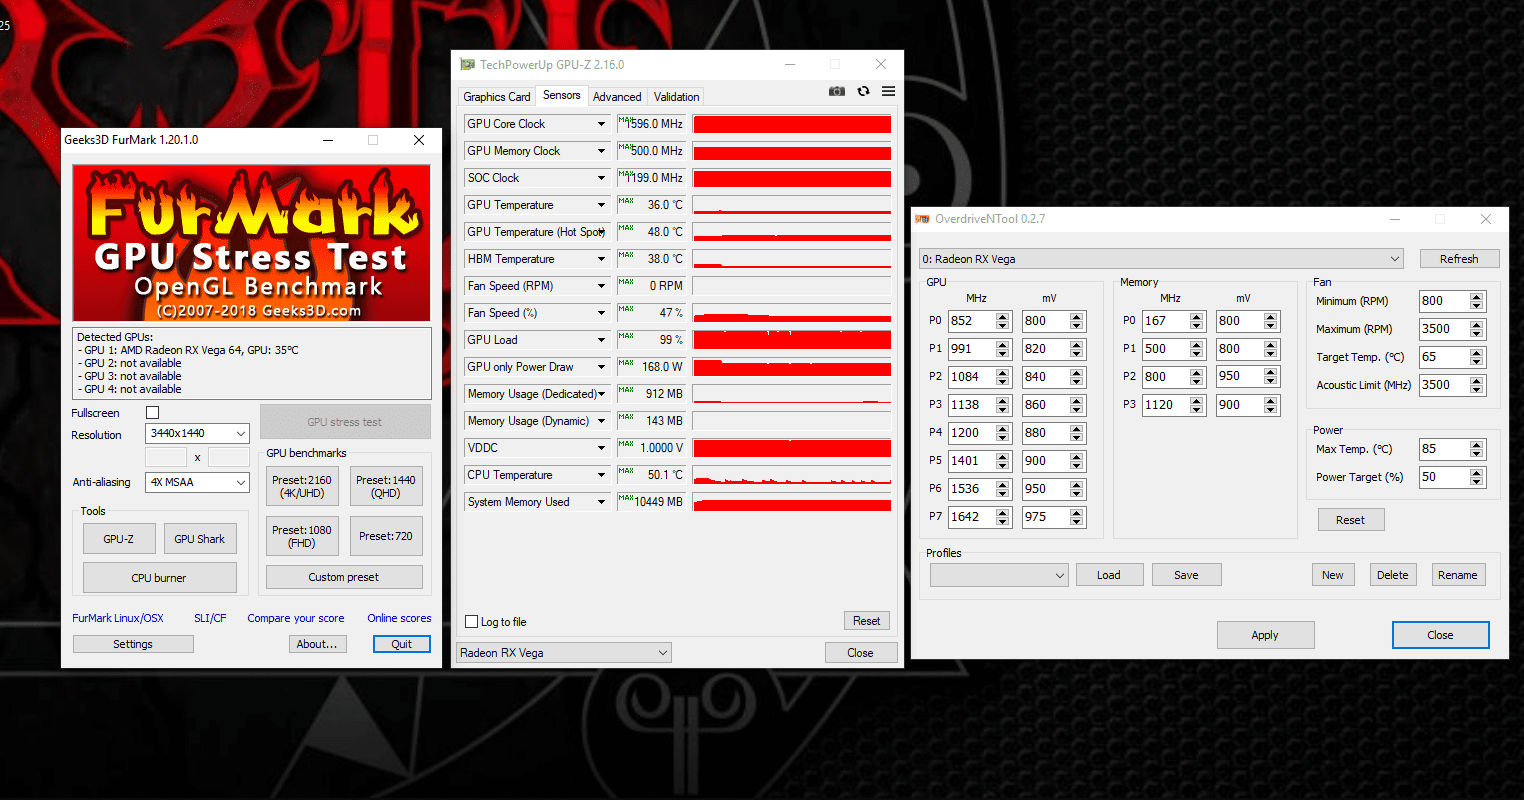The height and width of the screenshot is (800, 1524).
Task: Open OverdriveNTool GPU selection dropdown
Action: click(x=1161, y=259)
